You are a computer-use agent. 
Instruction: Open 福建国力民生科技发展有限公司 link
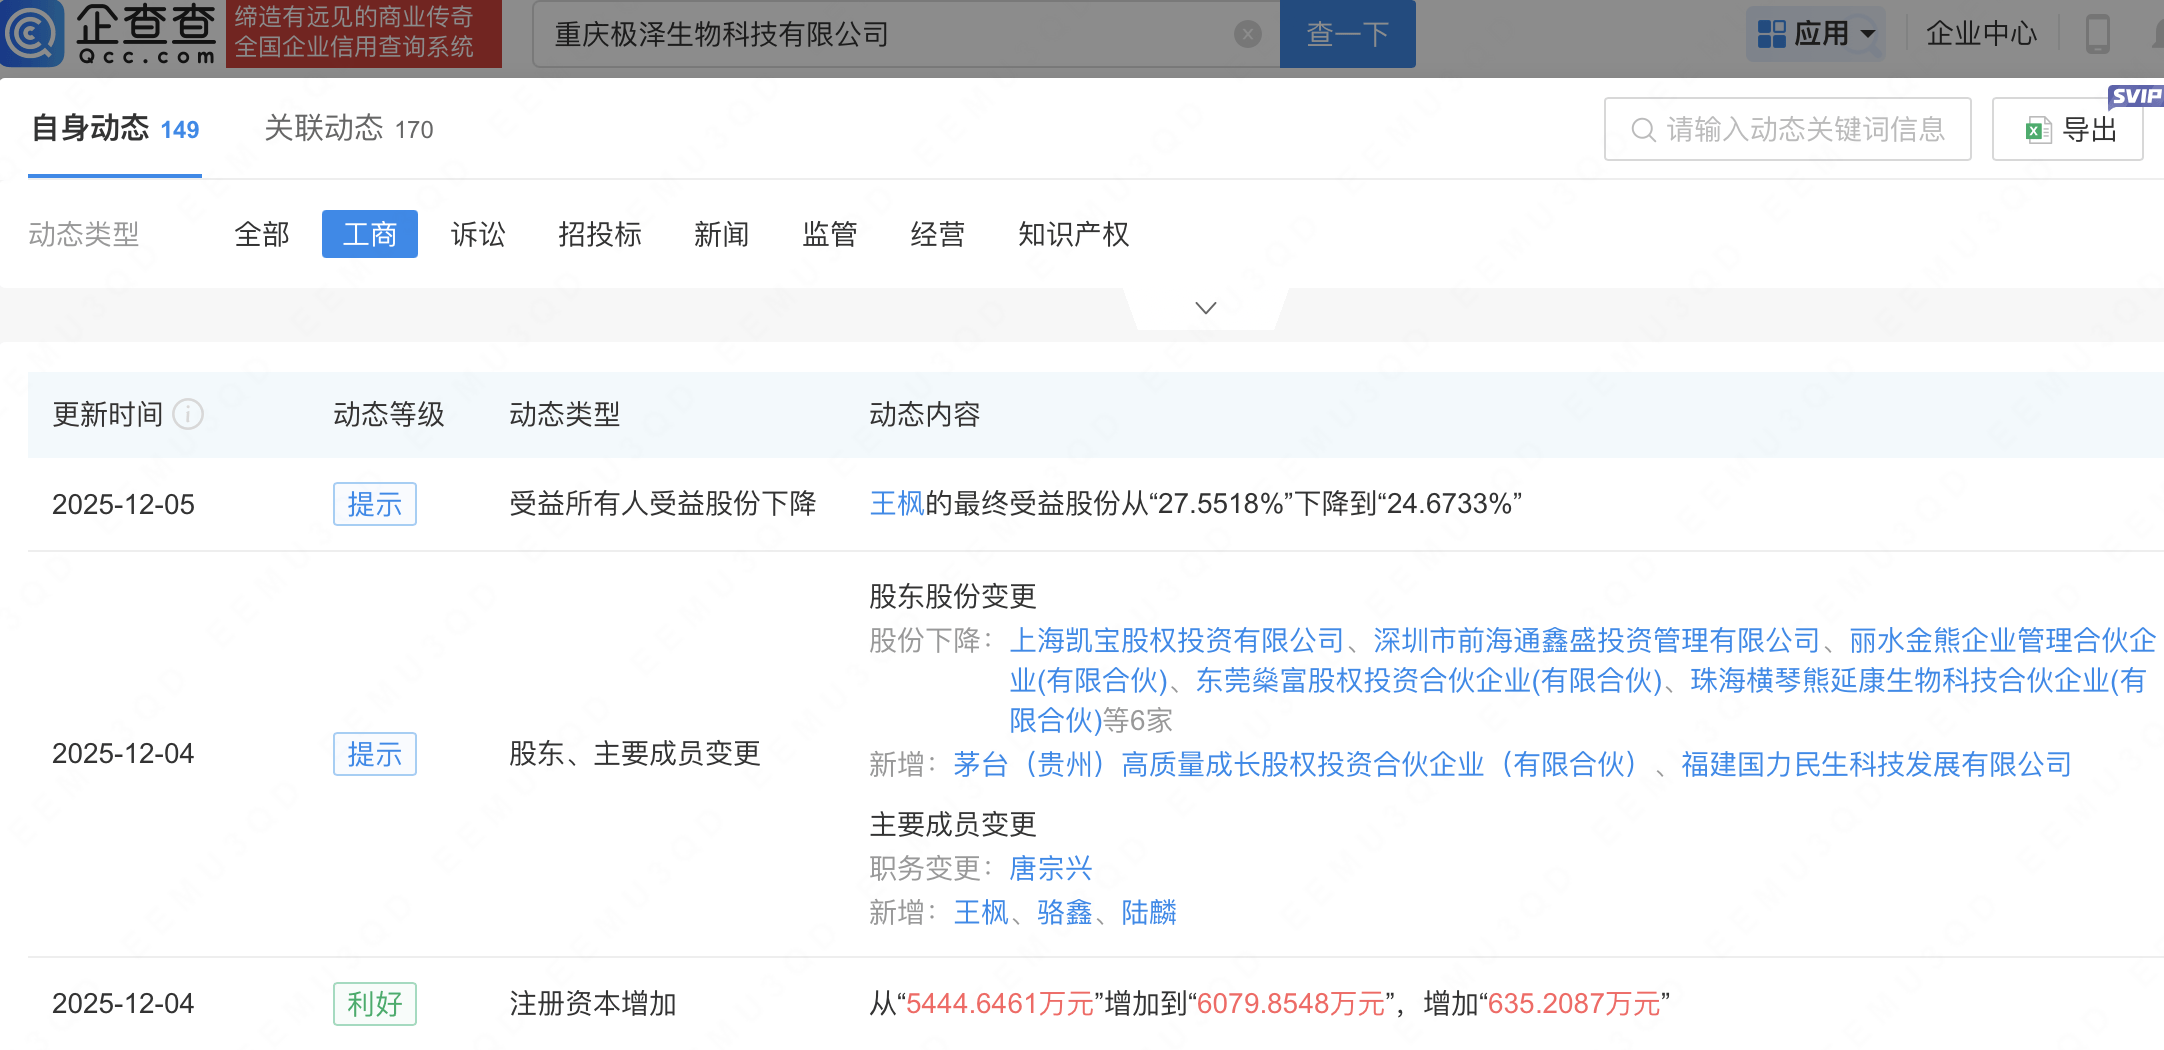(x=1876, y=765)
